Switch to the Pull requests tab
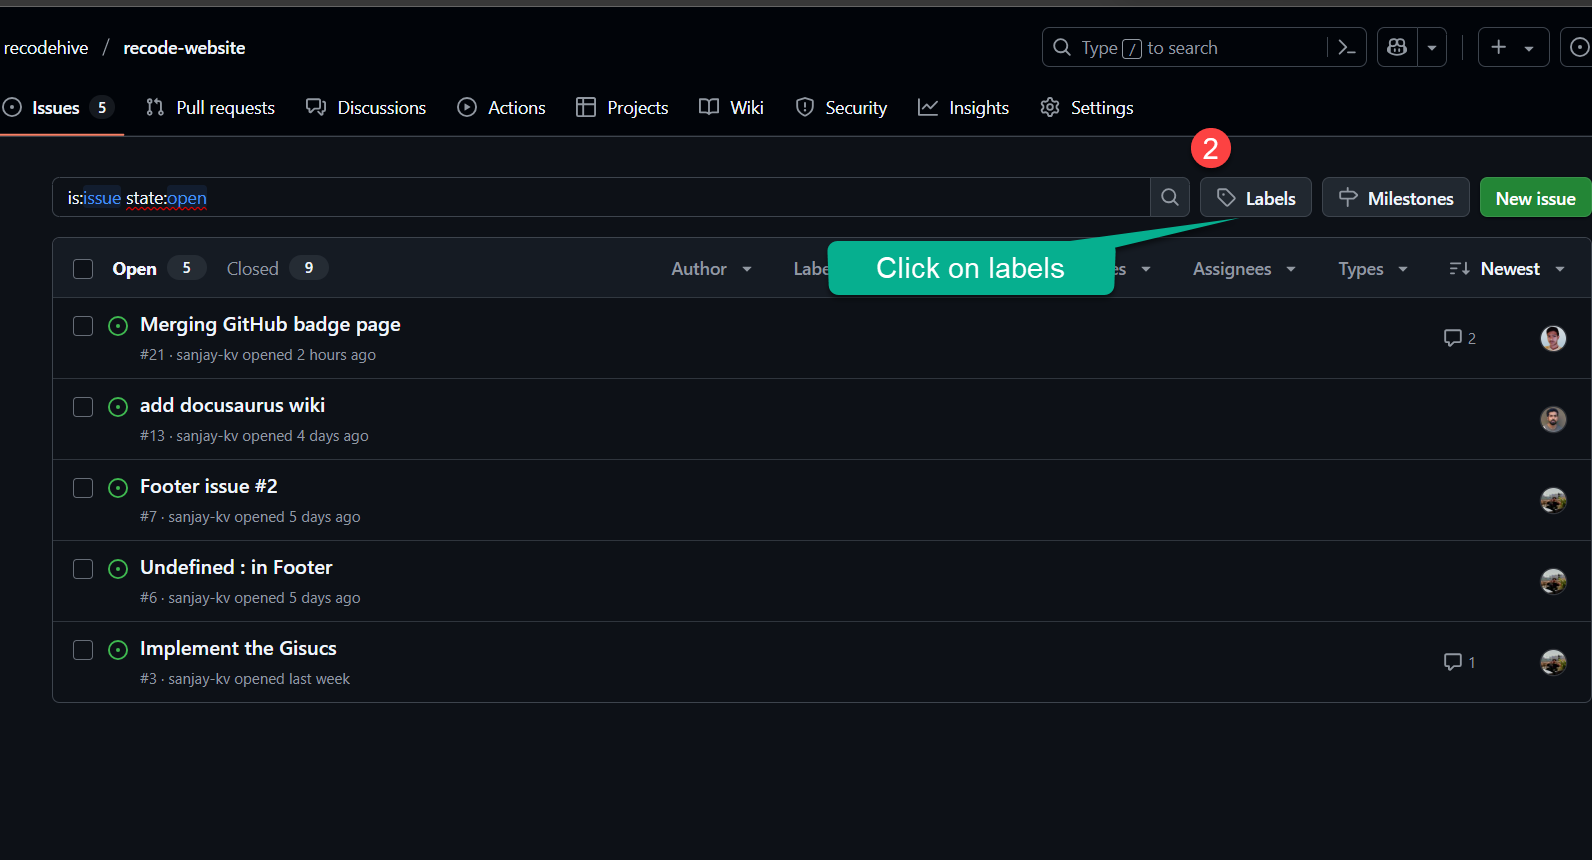Screen dimensions: 1592x860 pos(210,107)
